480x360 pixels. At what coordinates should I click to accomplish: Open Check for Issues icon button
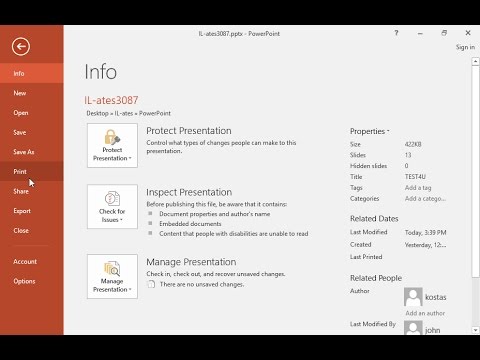[112, 207]
